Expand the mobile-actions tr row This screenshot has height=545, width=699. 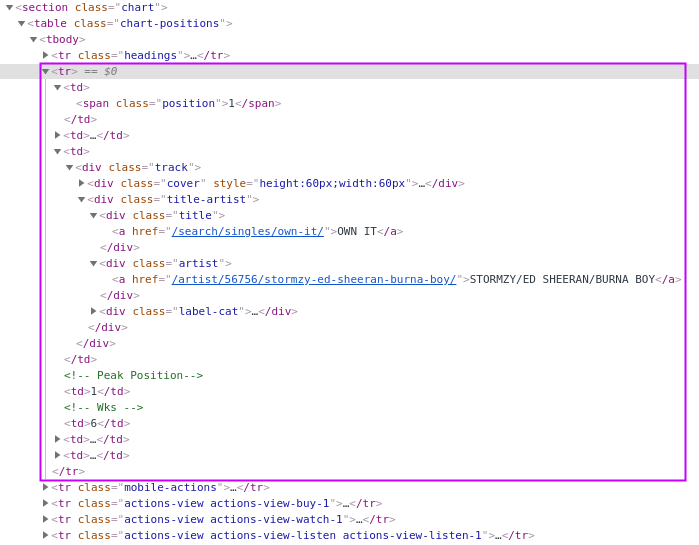(x=45, y=487)
